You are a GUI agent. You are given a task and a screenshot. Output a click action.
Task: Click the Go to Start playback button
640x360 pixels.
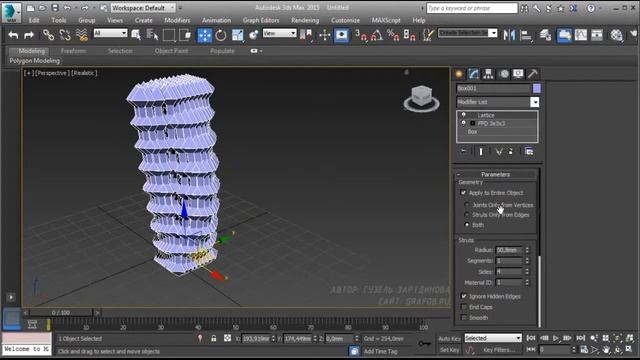pos(531,338)
